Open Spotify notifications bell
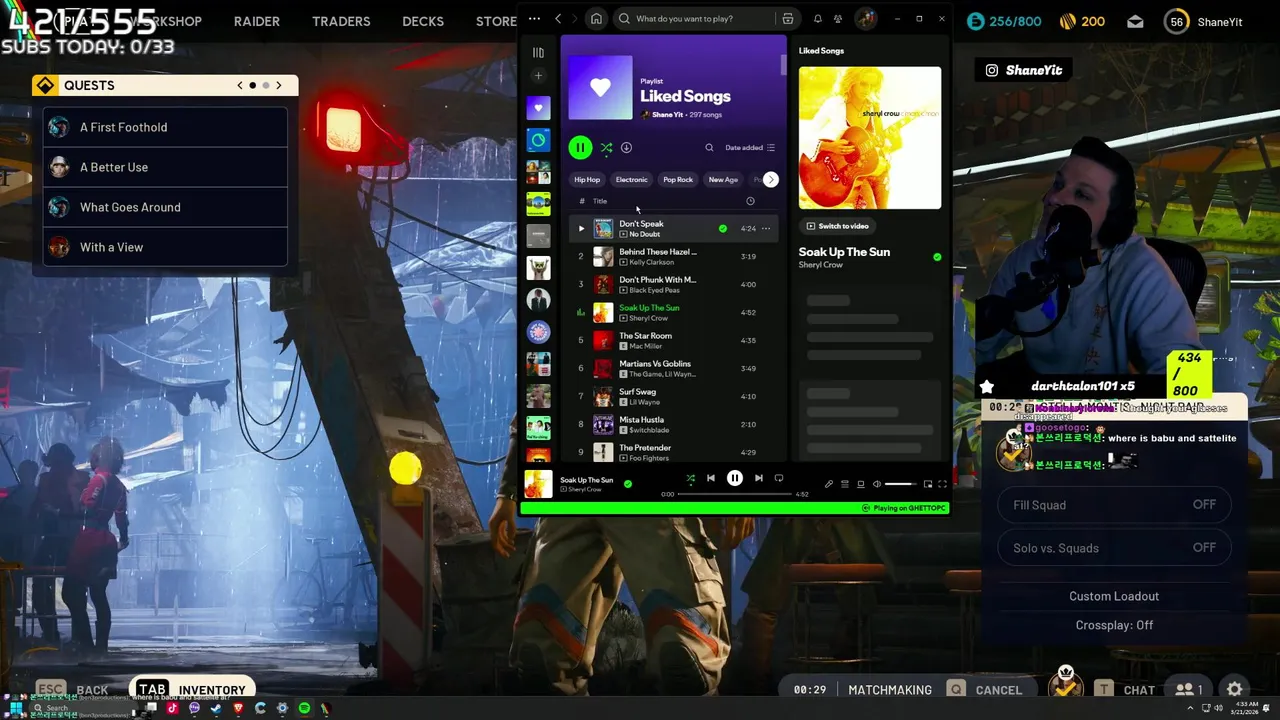Screen dimensions: 1280x720 [x=818, y=19]
